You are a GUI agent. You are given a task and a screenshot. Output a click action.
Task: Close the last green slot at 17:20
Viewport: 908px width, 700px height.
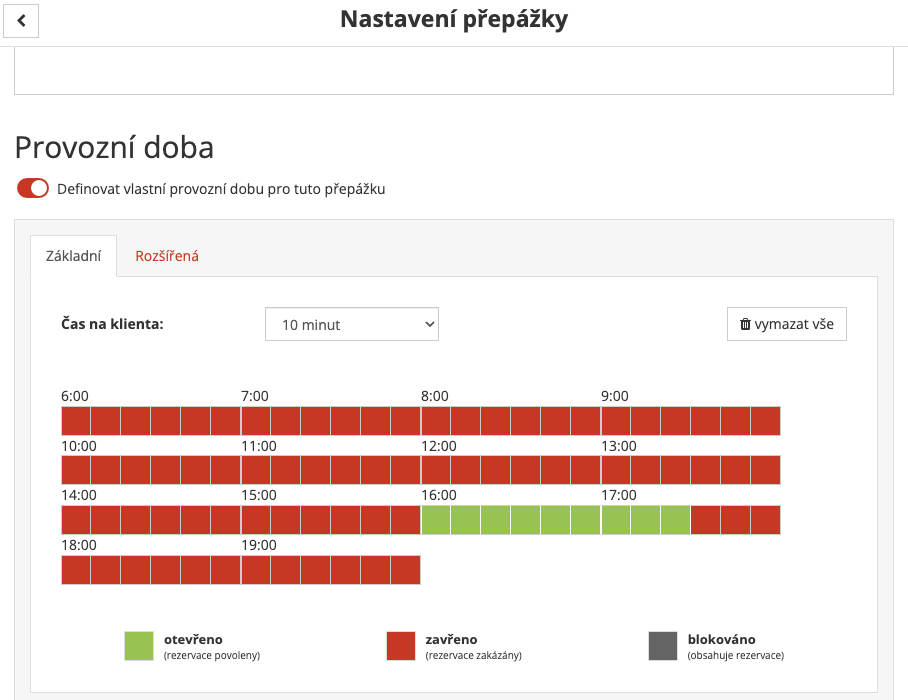pos(675,520)
